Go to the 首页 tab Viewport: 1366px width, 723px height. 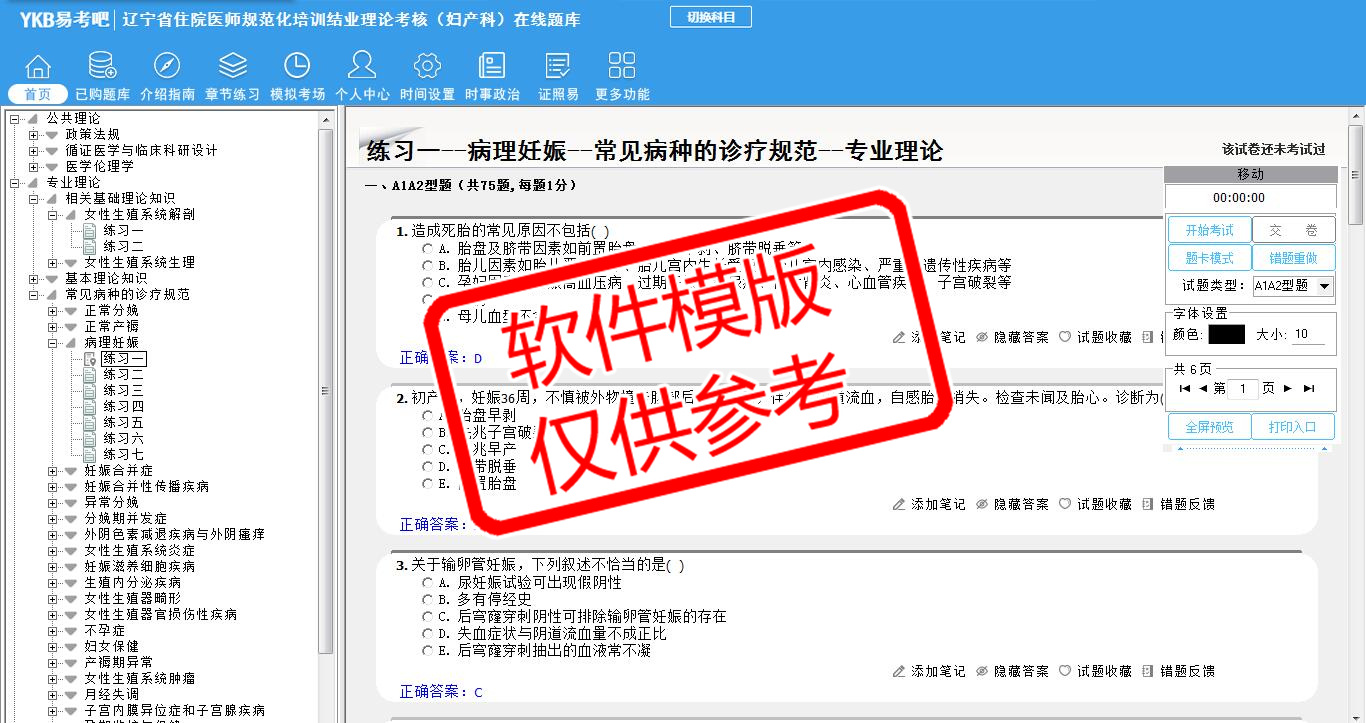coord(38,94)
